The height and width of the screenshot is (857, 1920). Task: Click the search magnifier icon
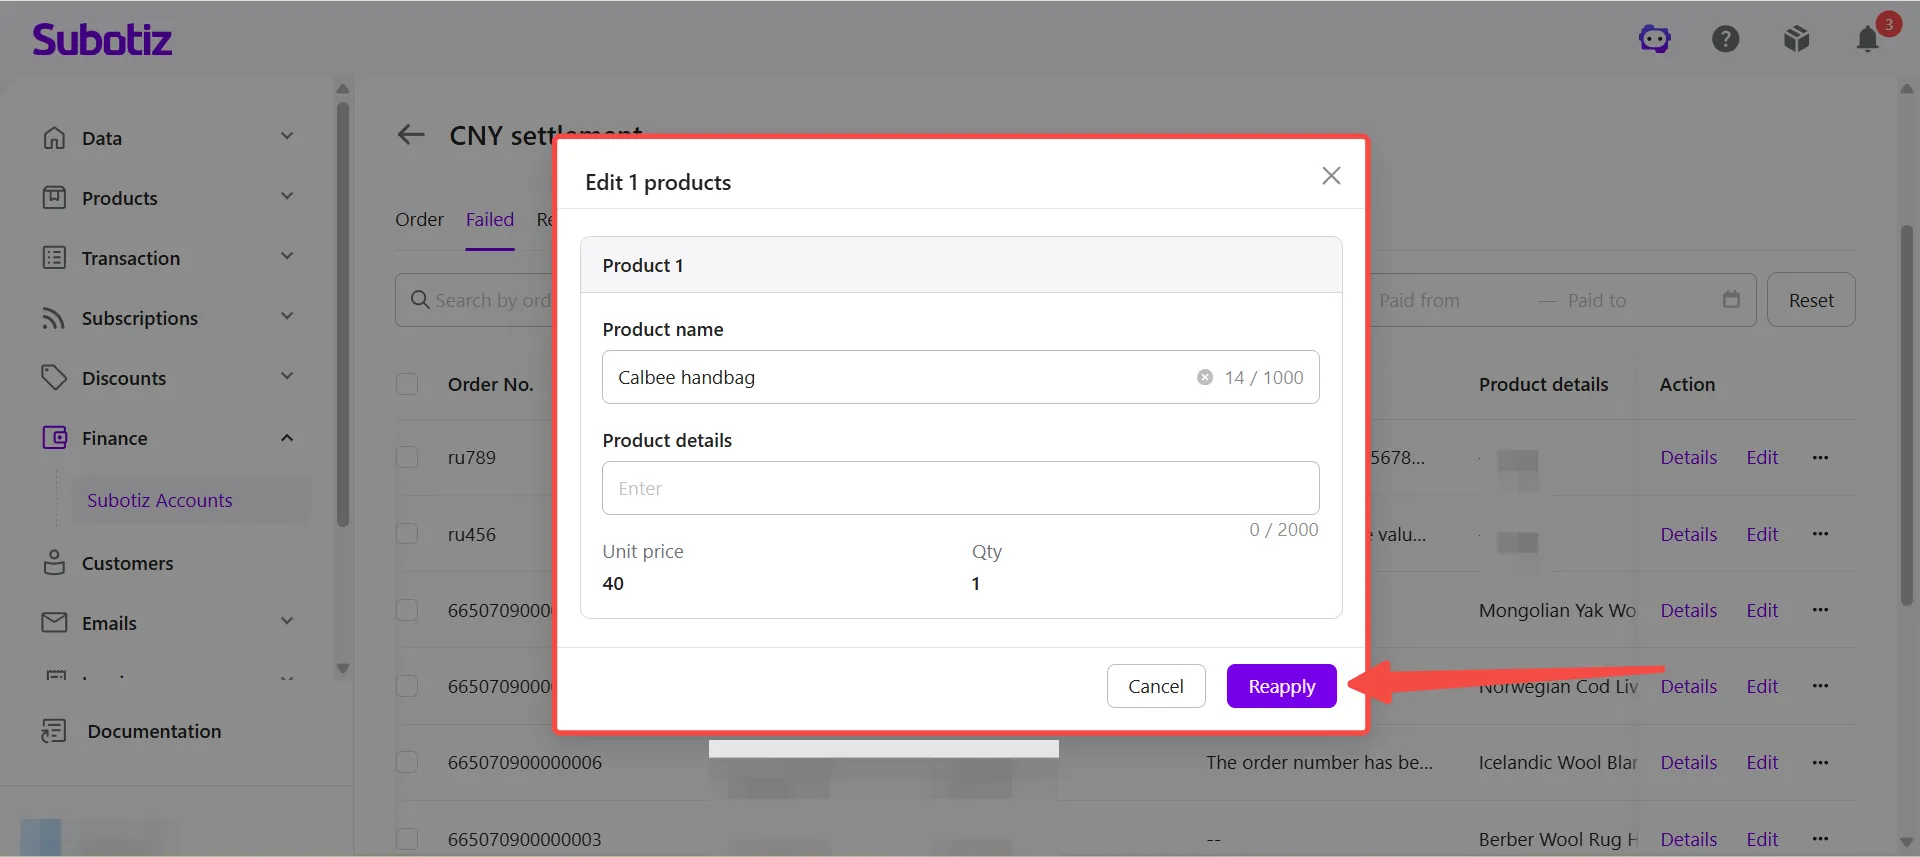point(420,300)
